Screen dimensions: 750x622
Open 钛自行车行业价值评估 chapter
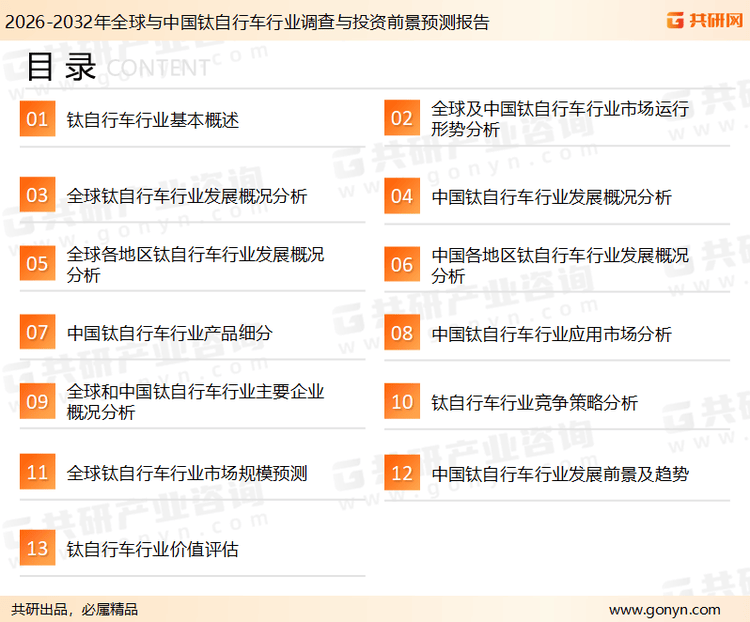point(152,549)
